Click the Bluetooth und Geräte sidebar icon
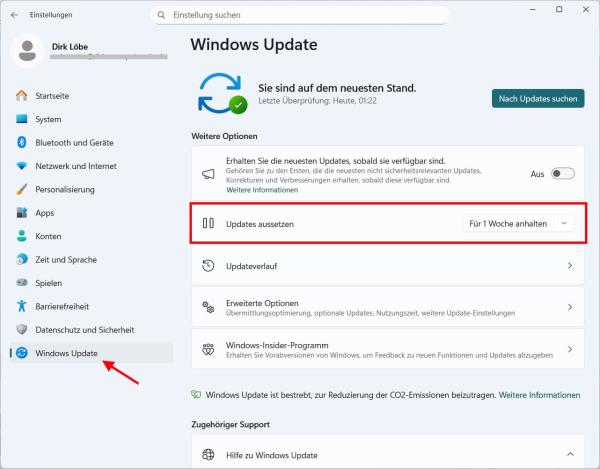Viewport: 600px width, 469px height. click(22, 142)
